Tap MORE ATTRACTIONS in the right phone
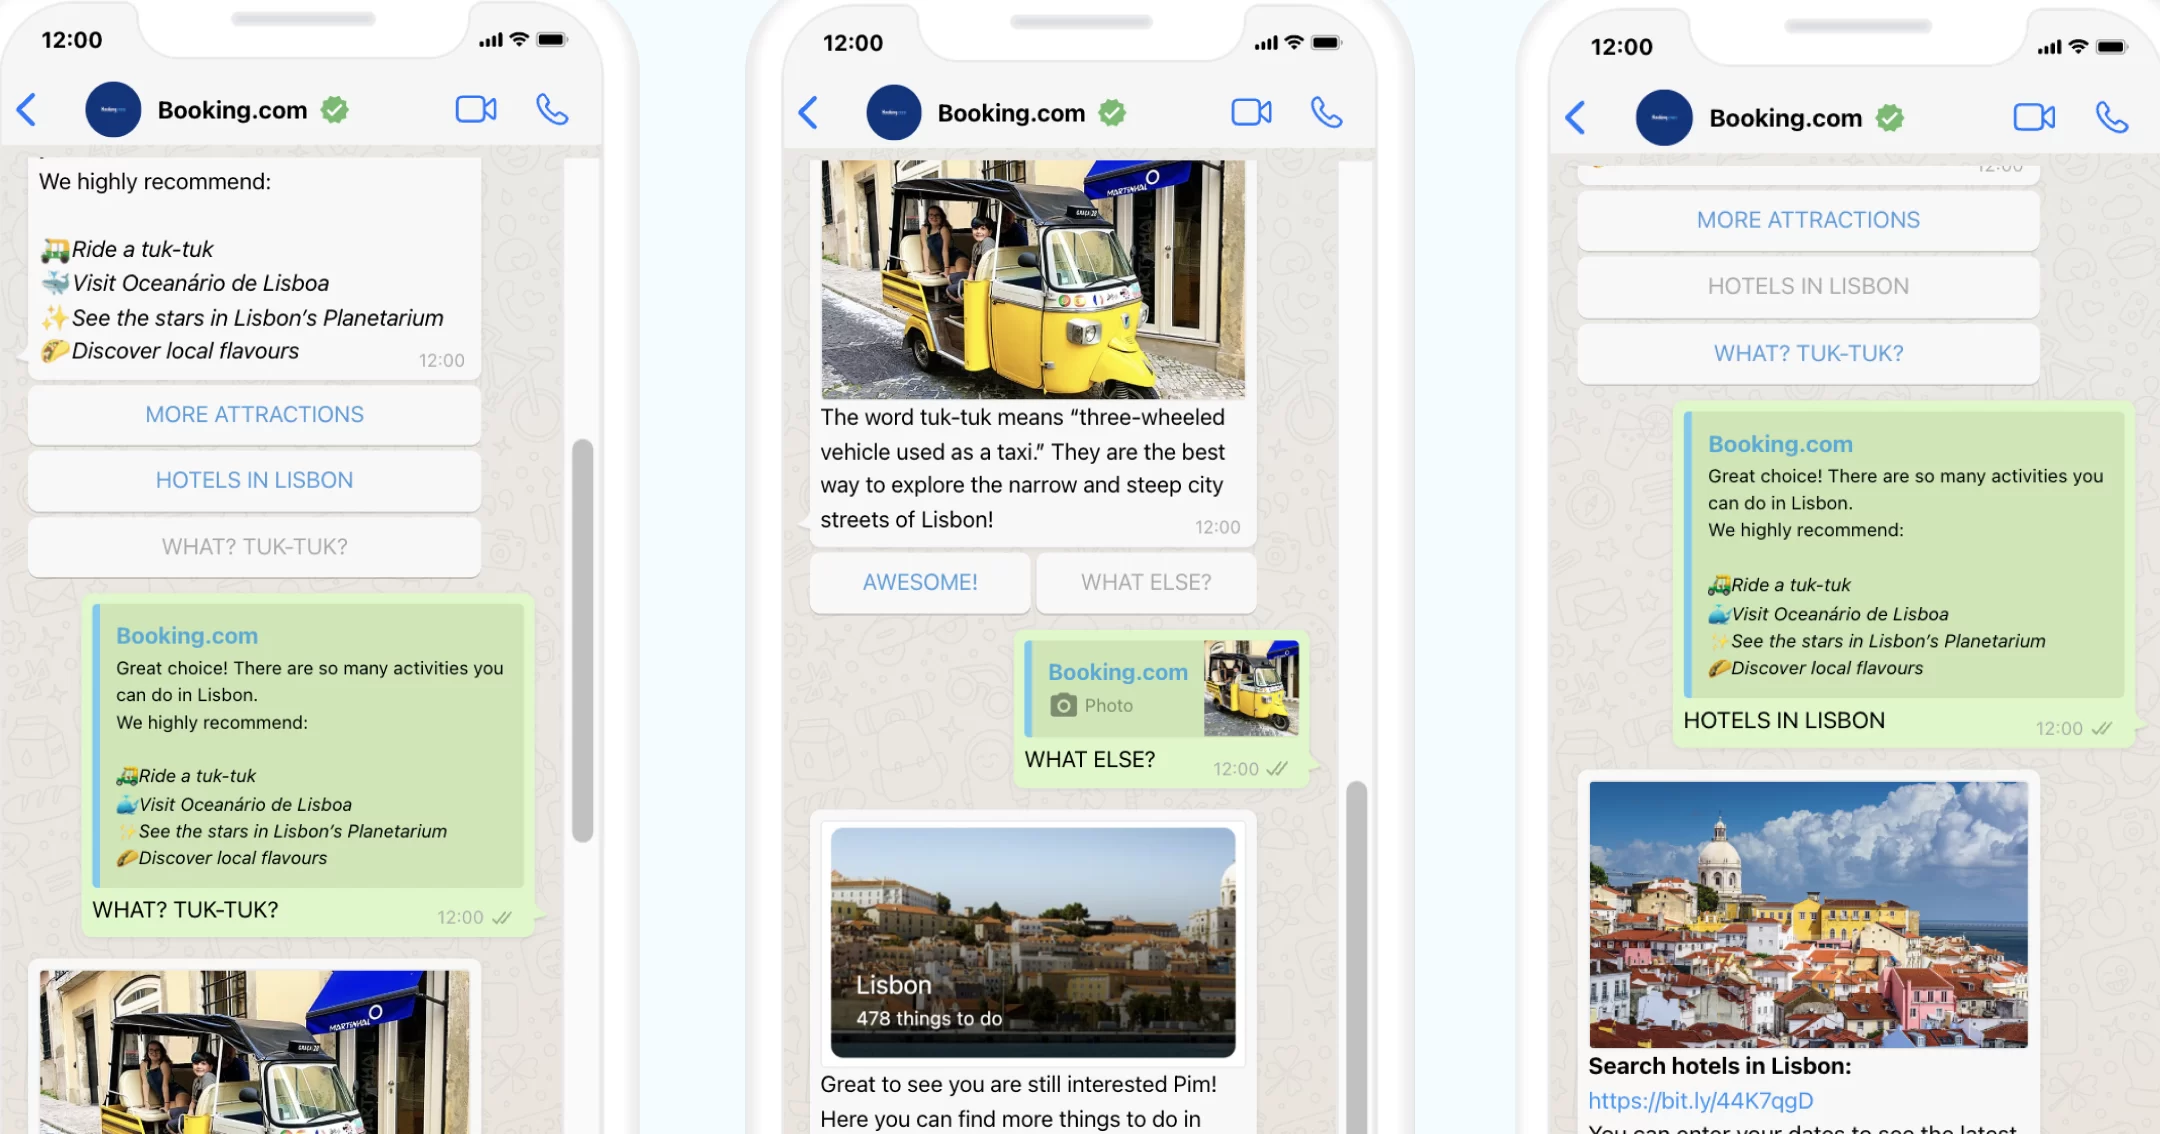 click(x=1808, y=220)
